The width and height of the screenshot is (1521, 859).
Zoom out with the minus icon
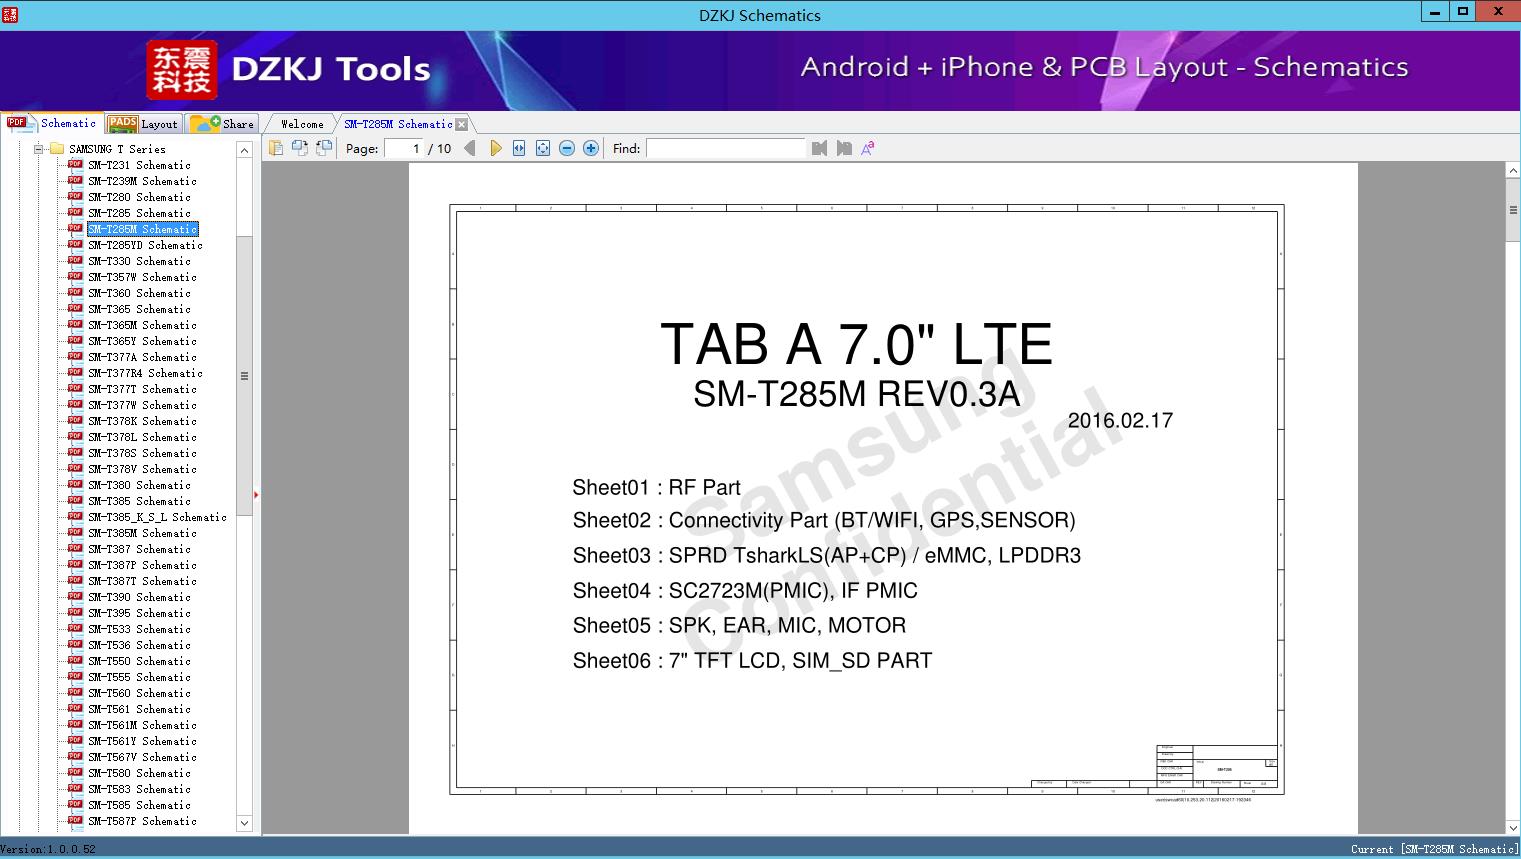[x=567, y=148]
